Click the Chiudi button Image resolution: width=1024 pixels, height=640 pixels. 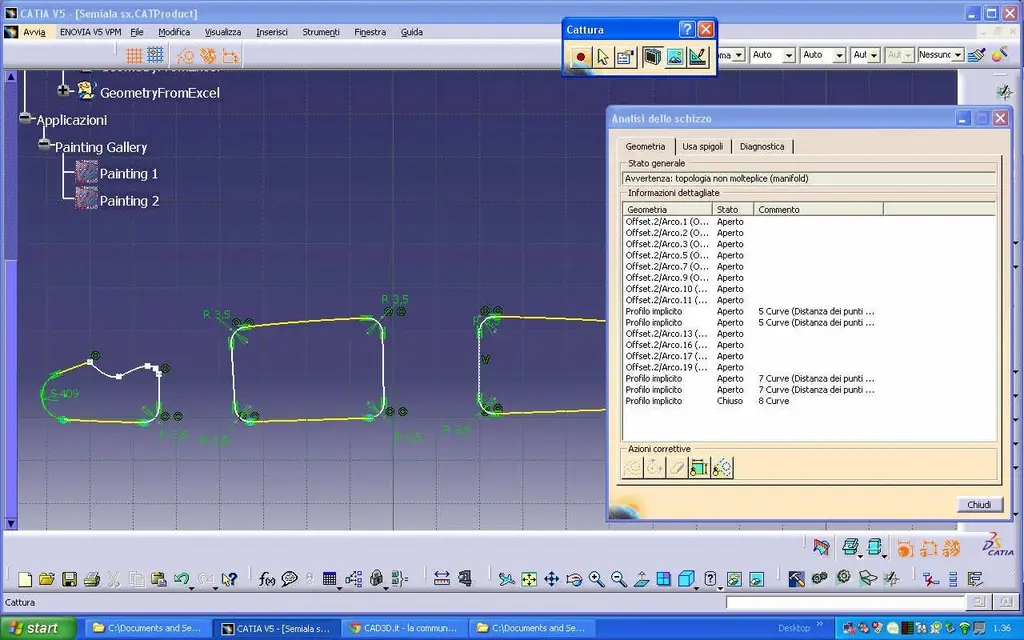pos(979,504)
